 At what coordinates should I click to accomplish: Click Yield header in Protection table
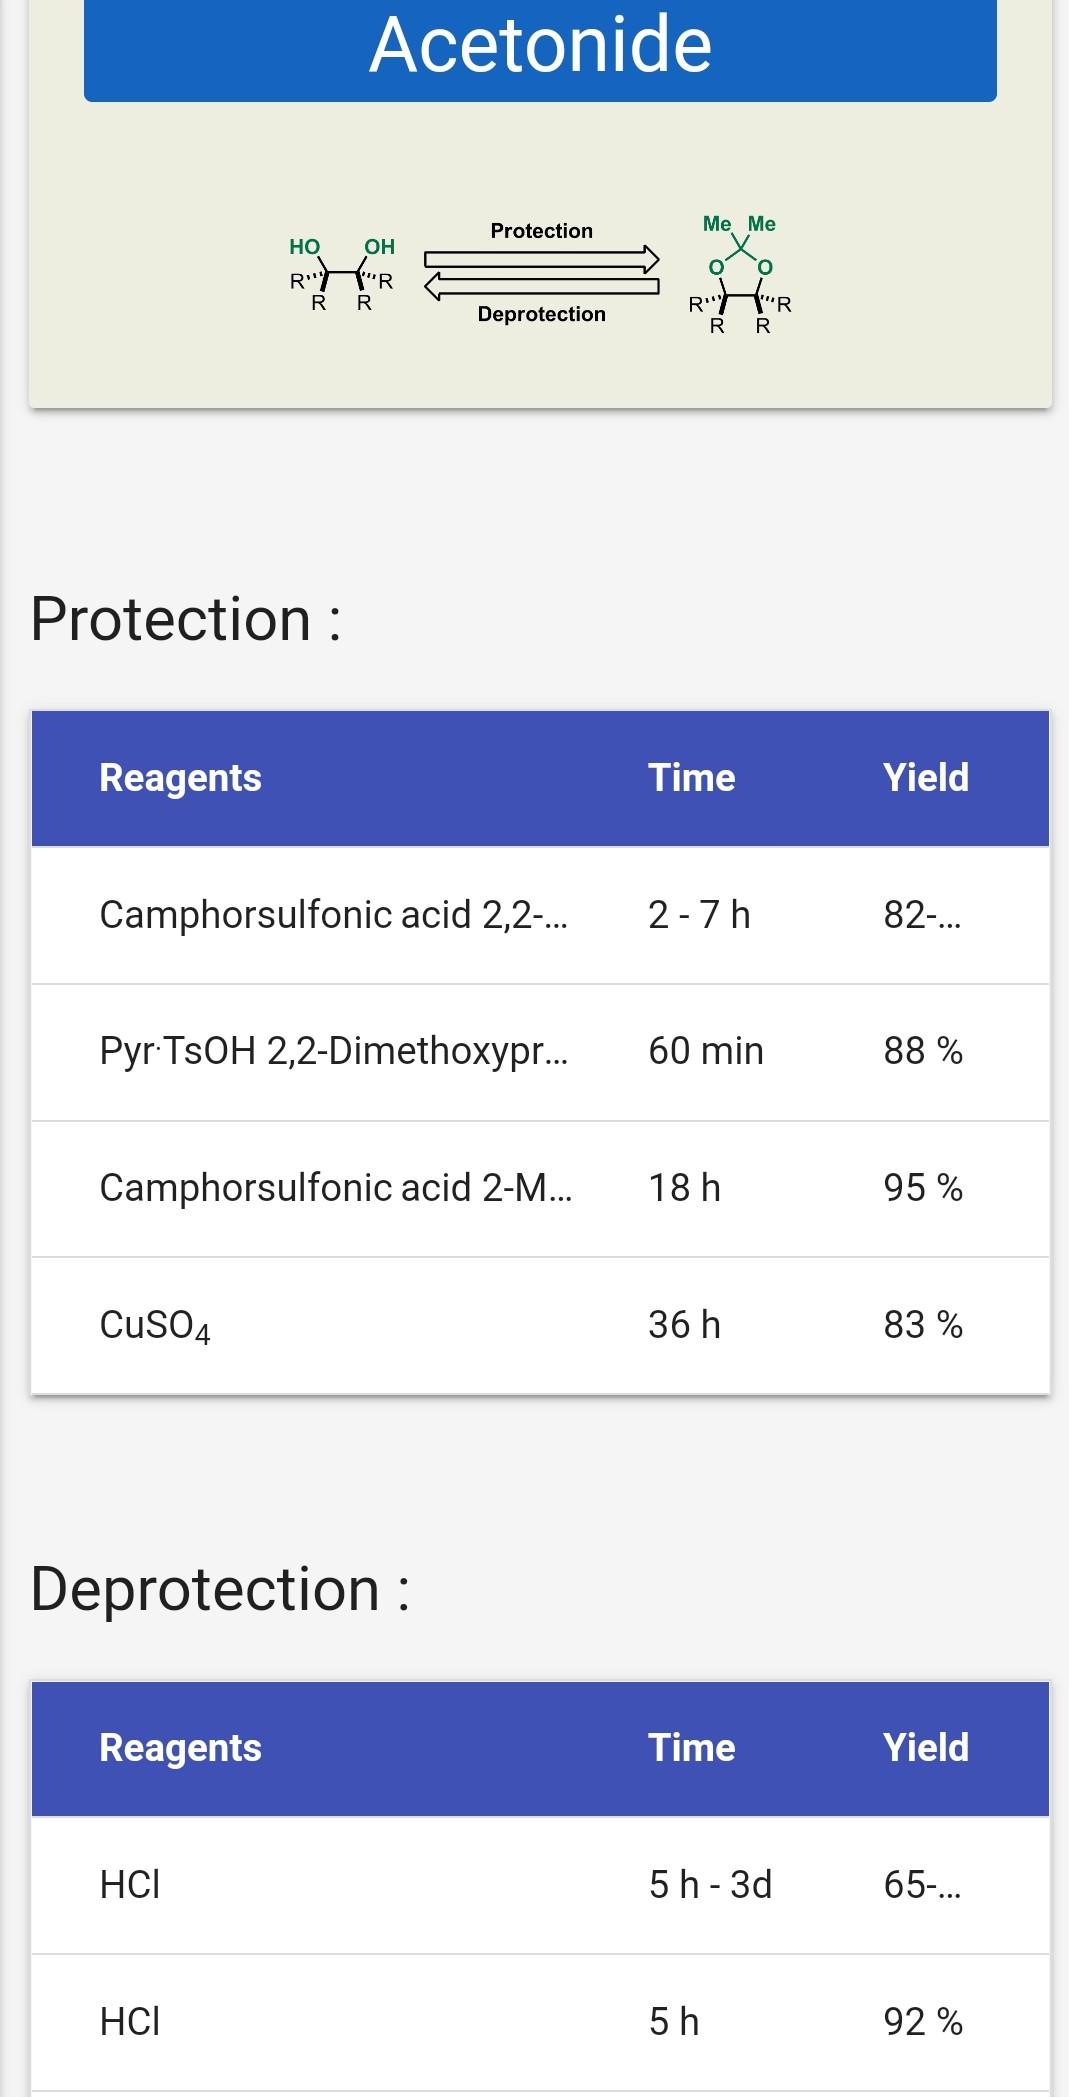(x=925, y=778)
